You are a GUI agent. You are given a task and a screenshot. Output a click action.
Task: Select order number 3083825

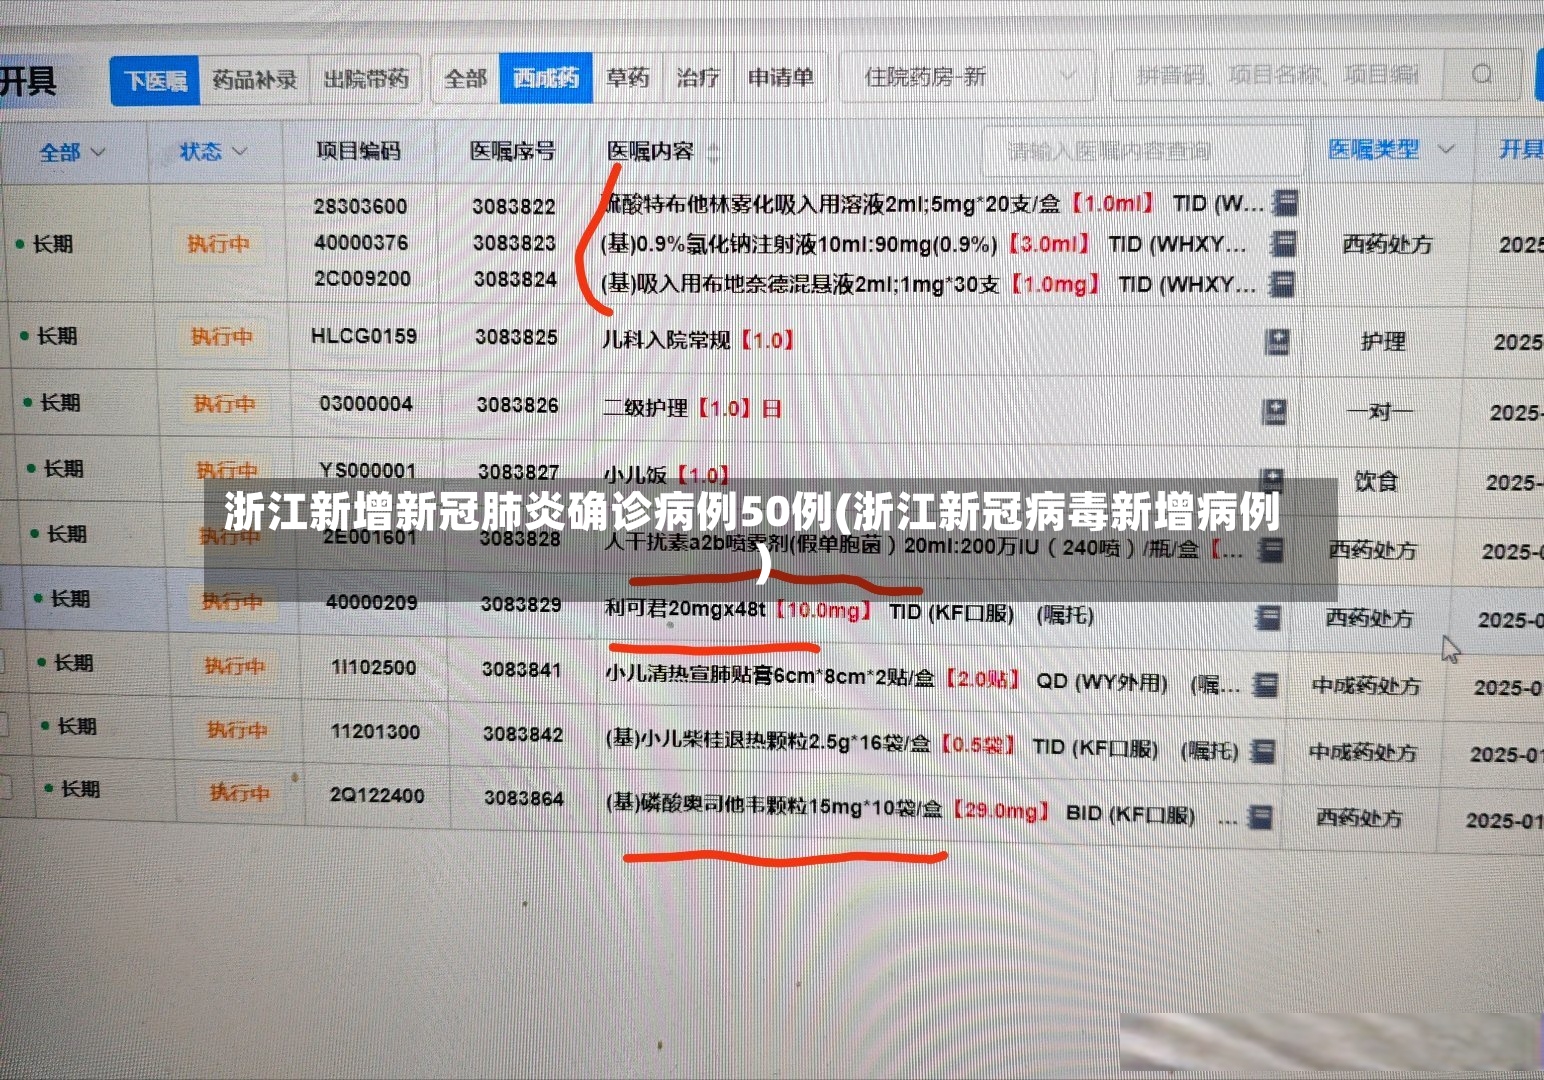[x=516, y=337]
